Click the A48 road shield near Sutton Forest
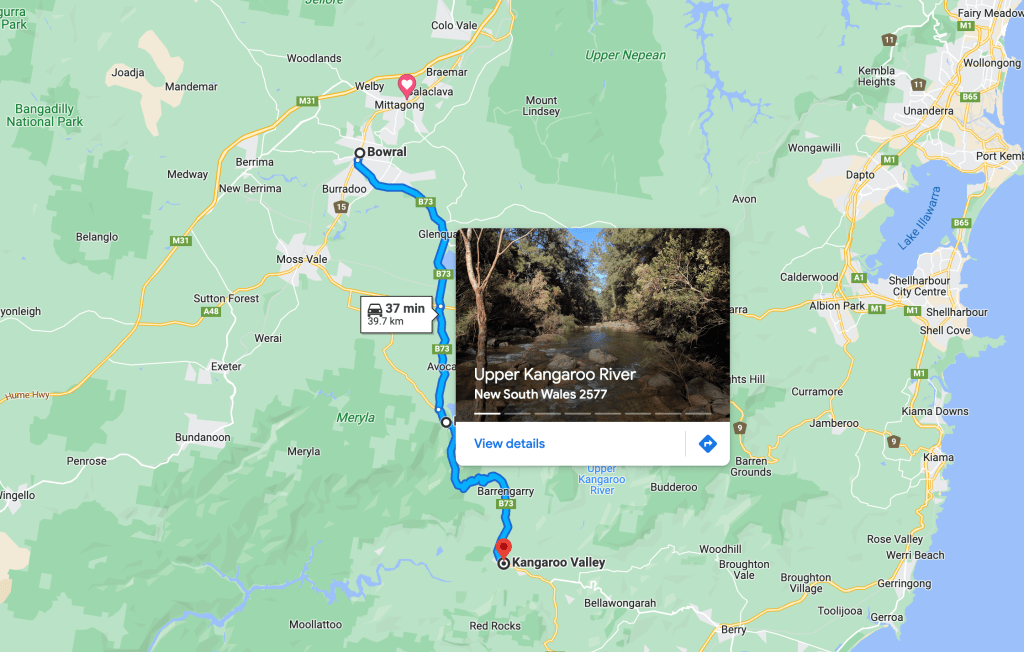Screen dimensions: 1024x652 pyautogui.click(x=211, y=312)
